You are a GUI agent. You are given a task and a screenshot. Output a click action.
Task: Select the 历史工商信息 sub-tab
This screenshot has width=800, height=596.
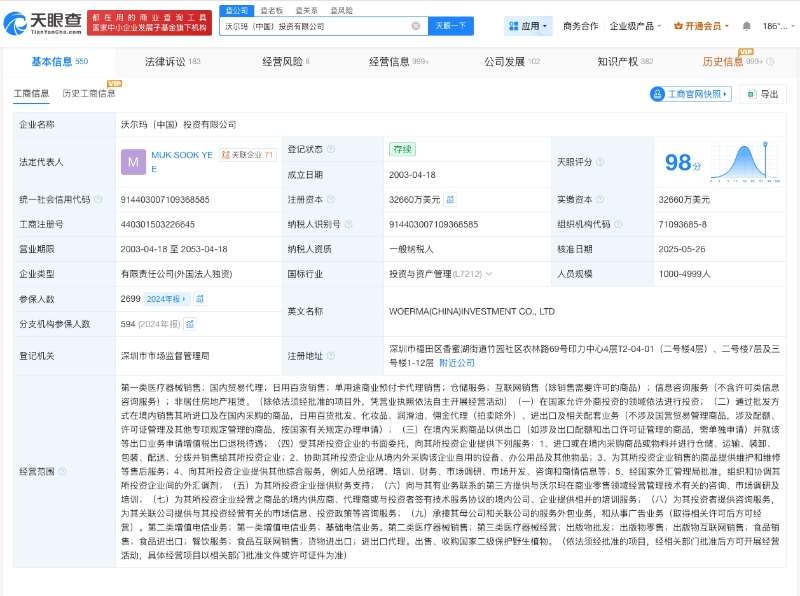[x=89, y=93]
